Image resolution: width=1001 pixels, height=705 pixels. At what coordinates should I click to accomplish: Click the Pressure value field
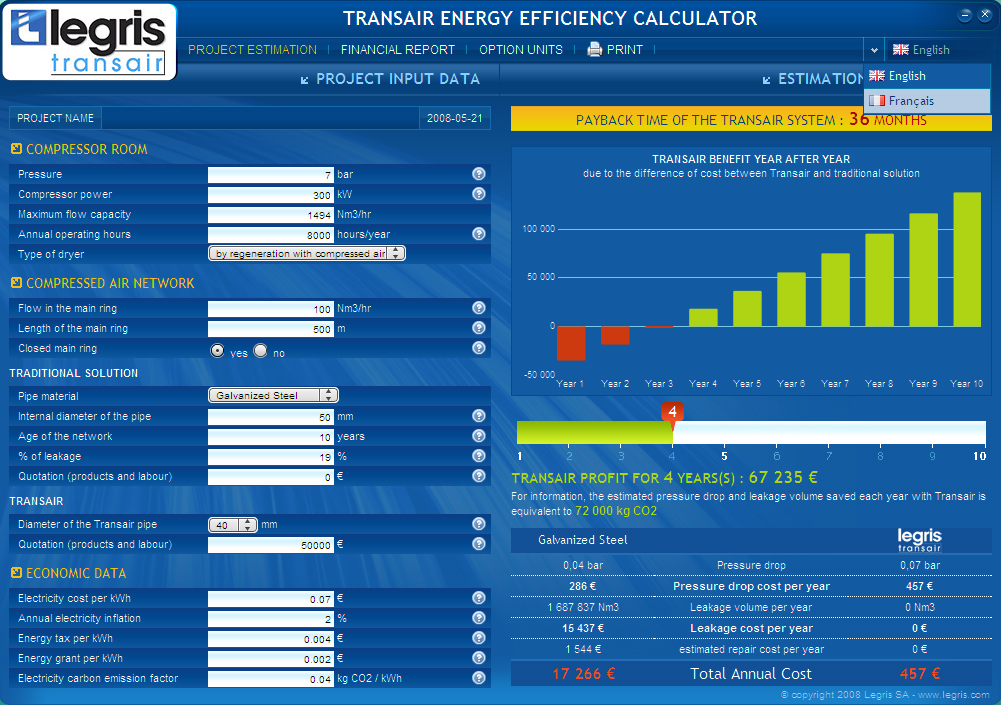pyautogui.click(x=271, y=174)
